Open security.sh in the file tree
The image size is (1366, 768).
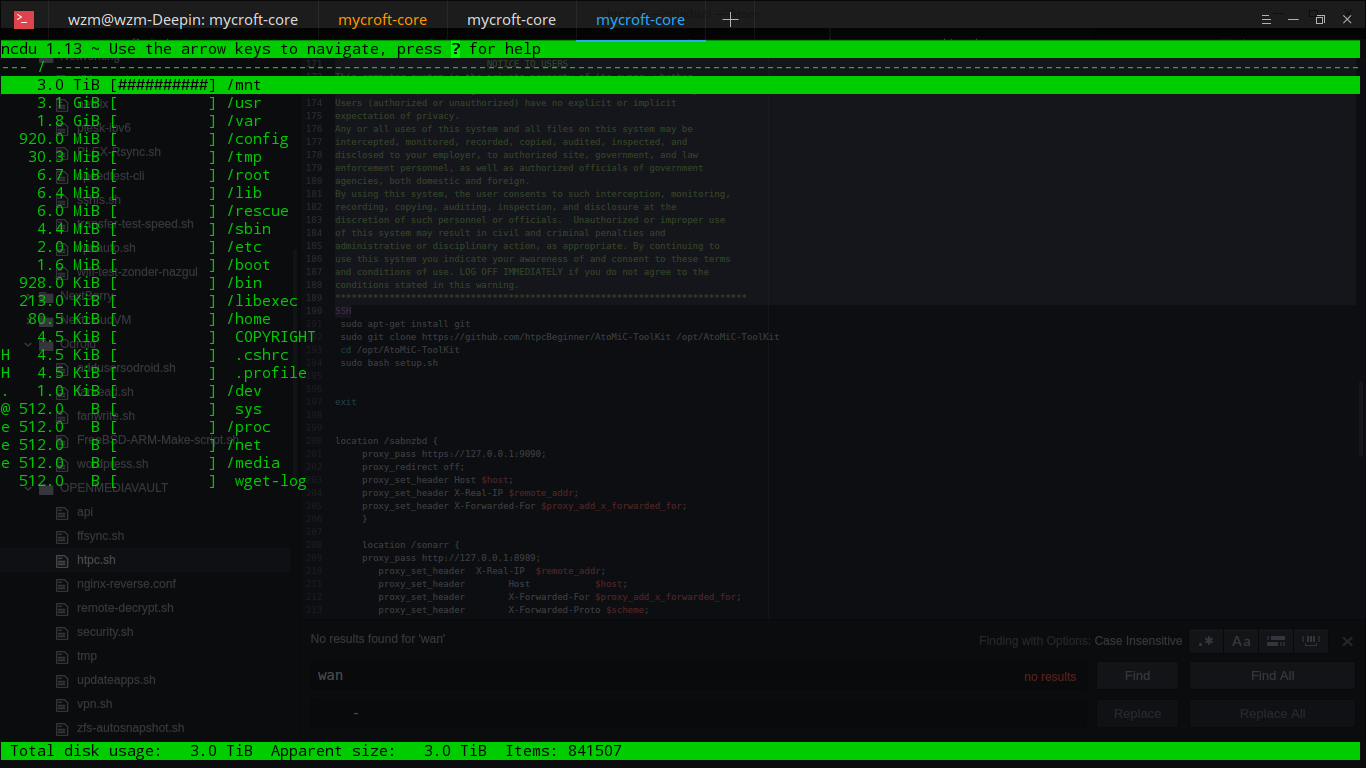pyautogui.click(x=105, y=632)
